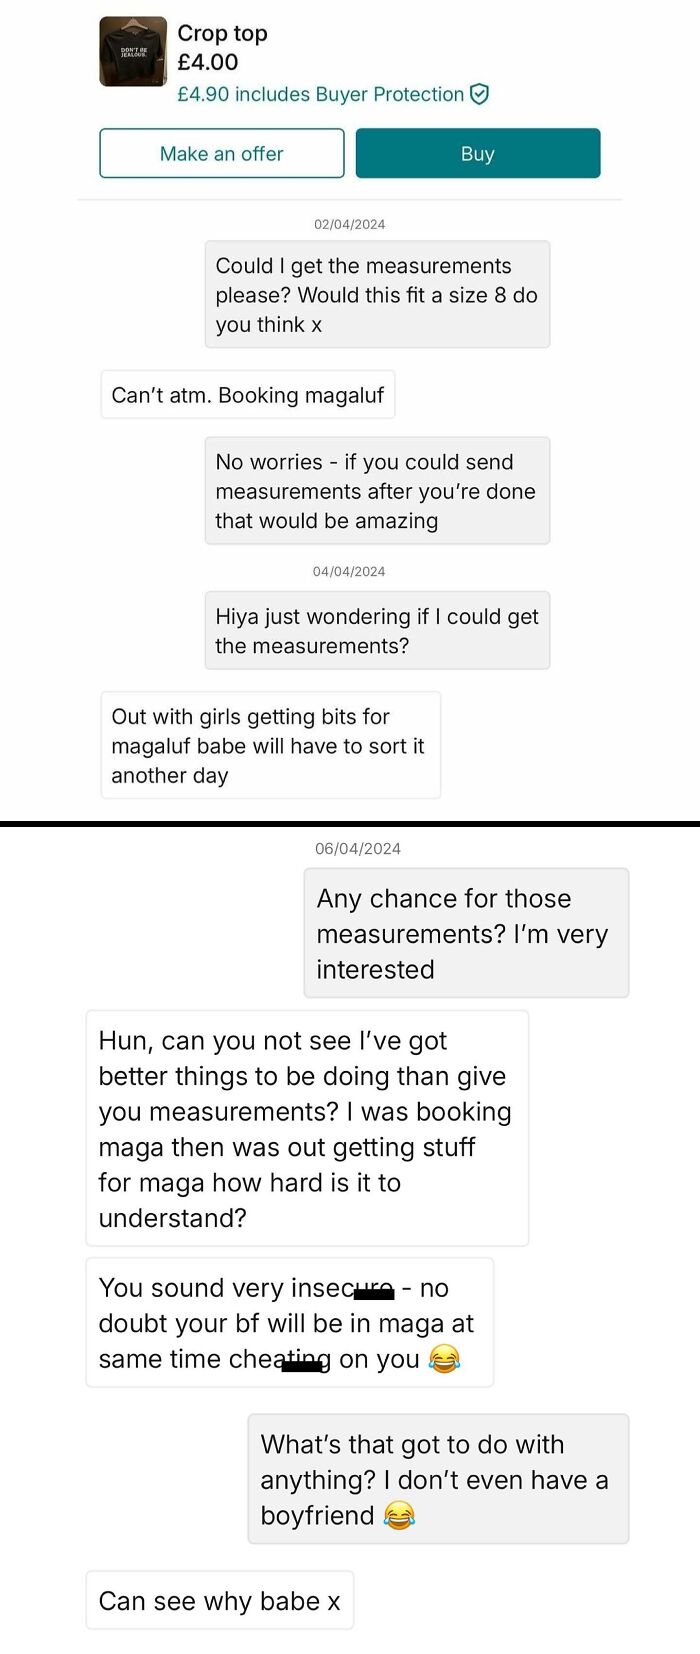Viewport: 700px width, 1654px height.
Task: Select the measurements request message from 02/04/2024
Action: click(x=377, y=293)
